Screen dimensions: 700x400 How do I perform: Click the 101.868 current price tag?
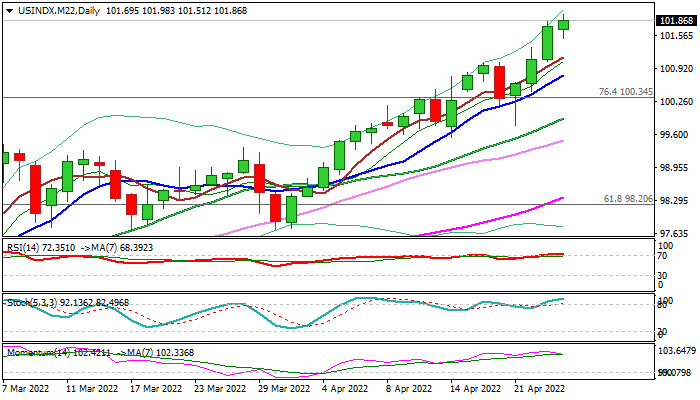(x=676, y=21)
